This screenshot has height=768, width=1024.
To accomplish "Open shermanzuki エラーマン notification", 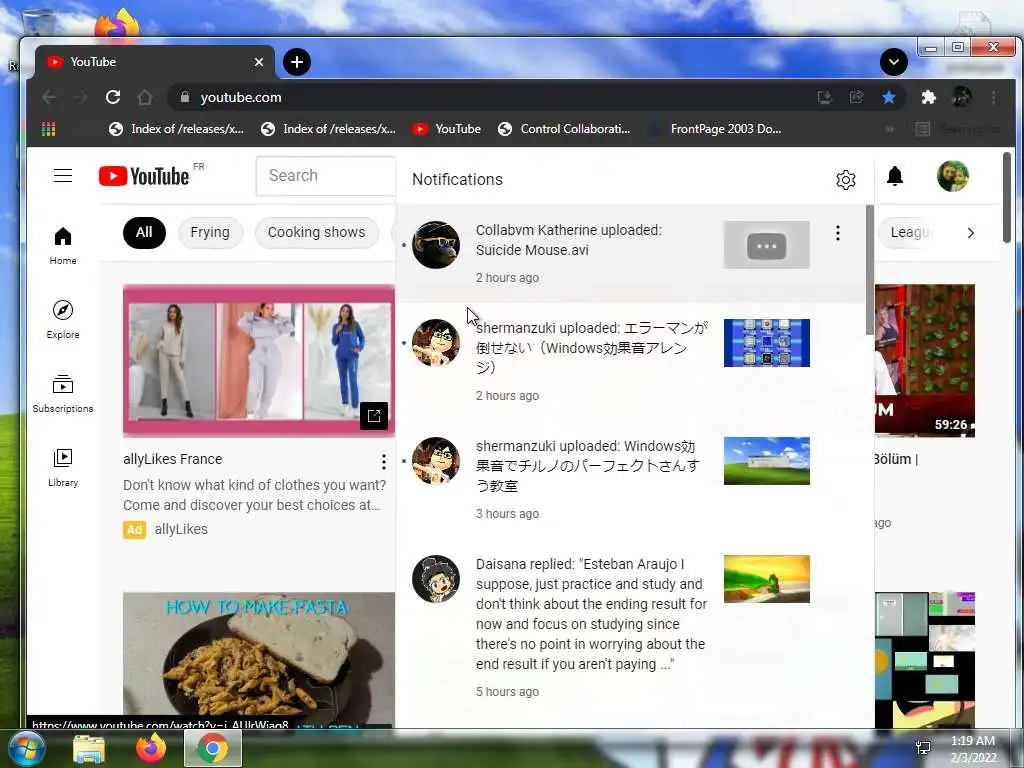I will [630, 362].
